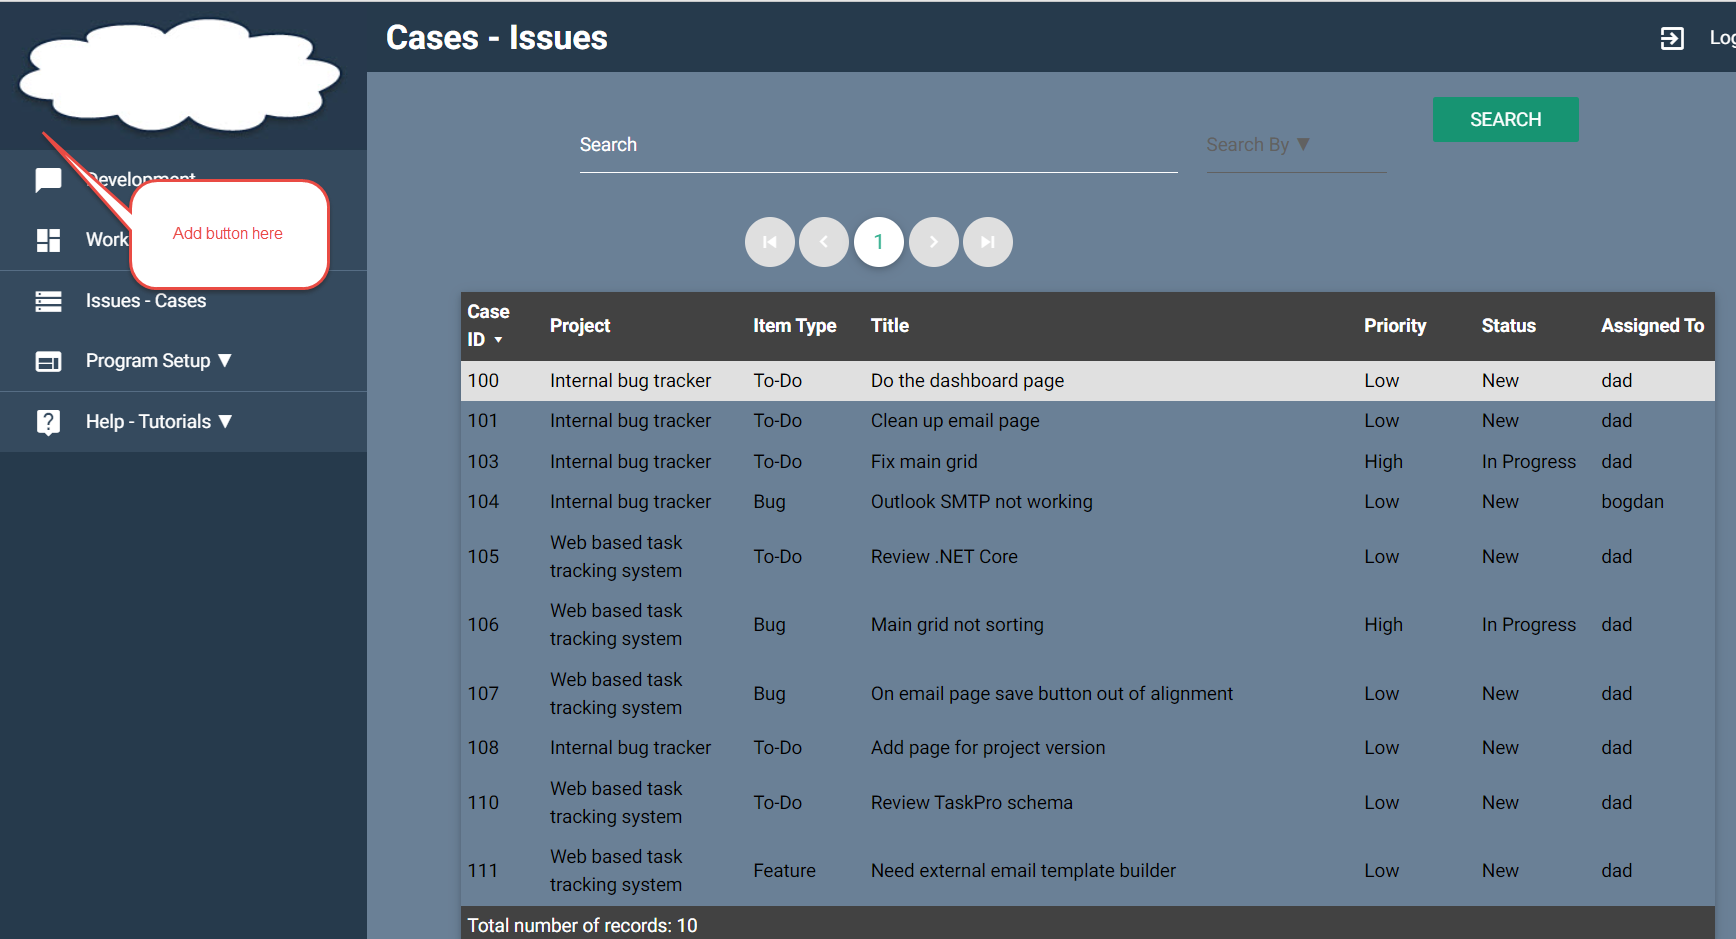Go to first page of results

(x=770, y=242)
